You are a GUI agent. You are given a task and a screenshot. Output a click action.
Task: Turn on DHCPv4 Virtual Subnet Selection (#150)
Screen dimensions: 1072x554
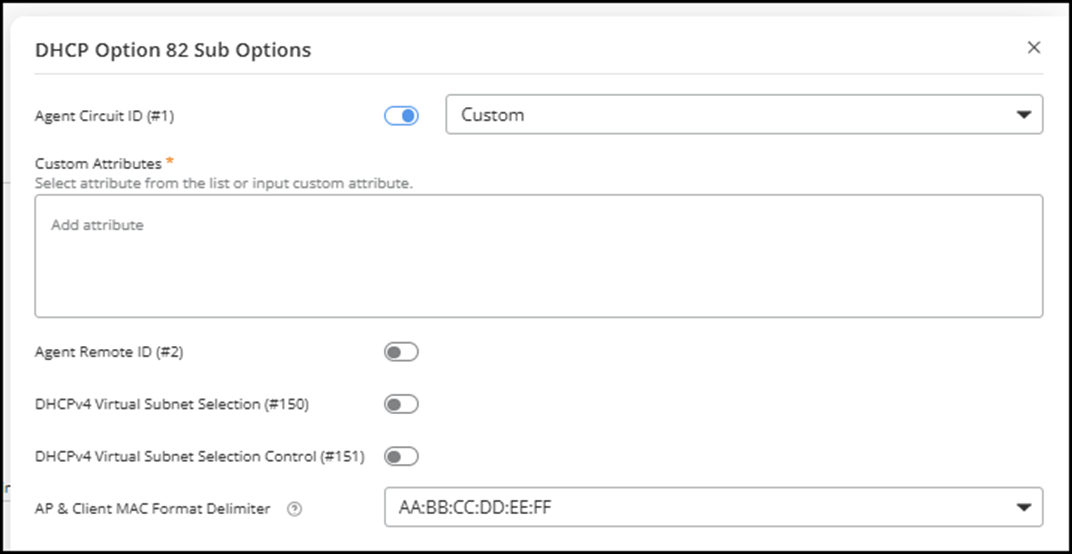click(x=401, y=404)
